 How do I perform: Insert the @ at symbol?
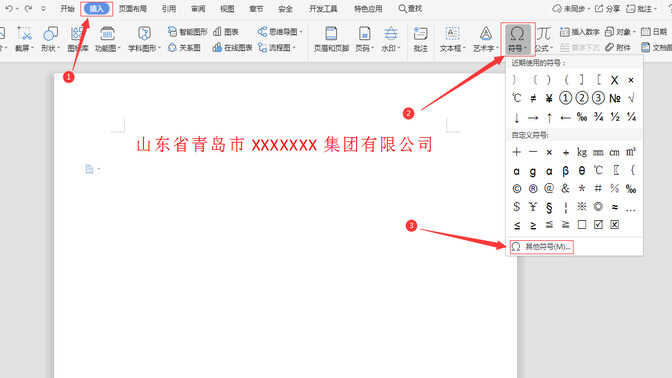(x=549, y=188)
